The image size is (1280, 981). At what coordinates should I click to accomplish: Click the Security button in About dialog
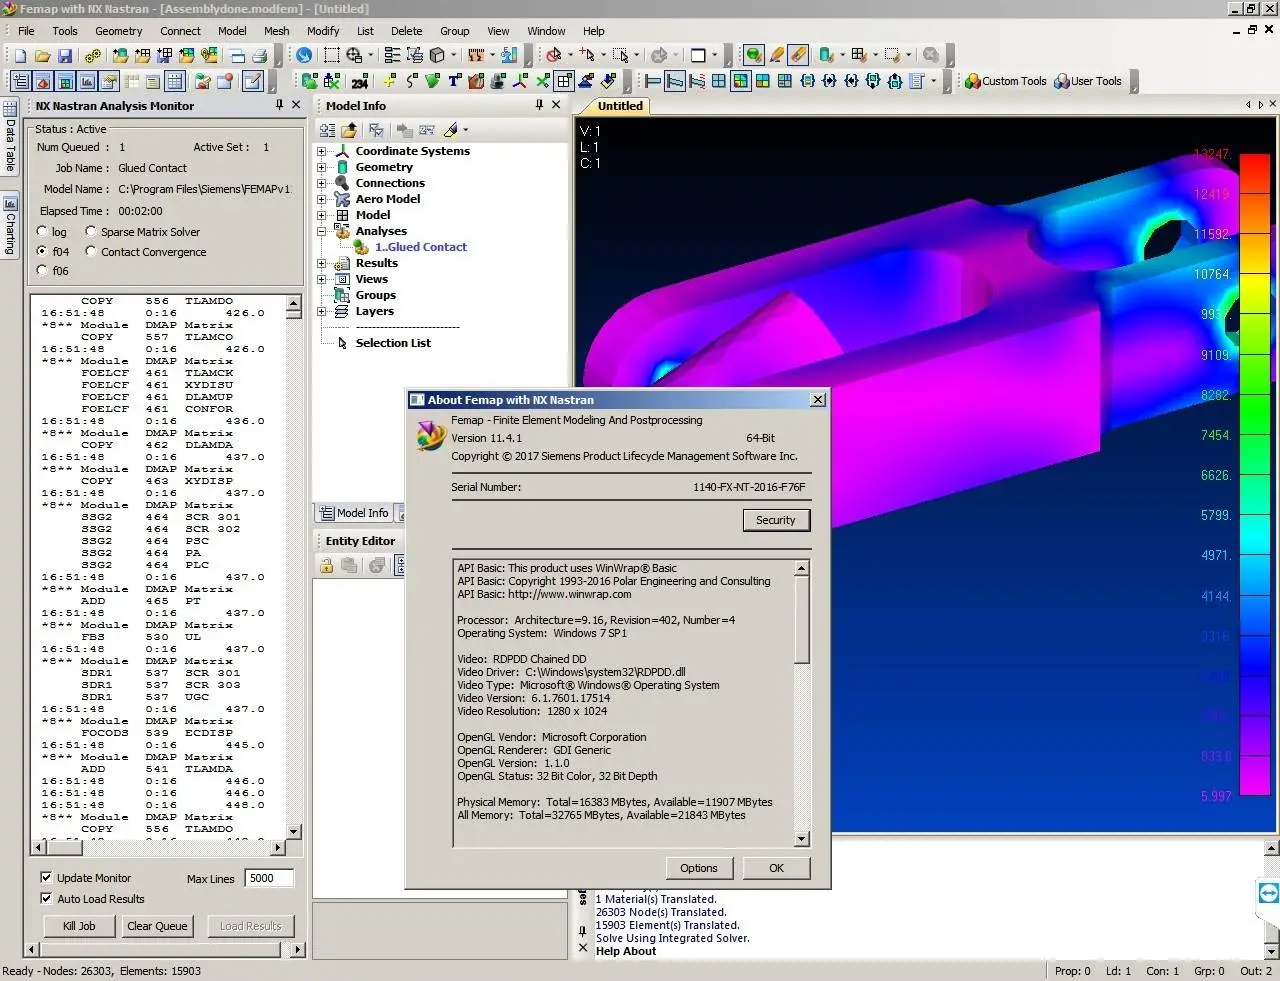click(x=776, y=520)
